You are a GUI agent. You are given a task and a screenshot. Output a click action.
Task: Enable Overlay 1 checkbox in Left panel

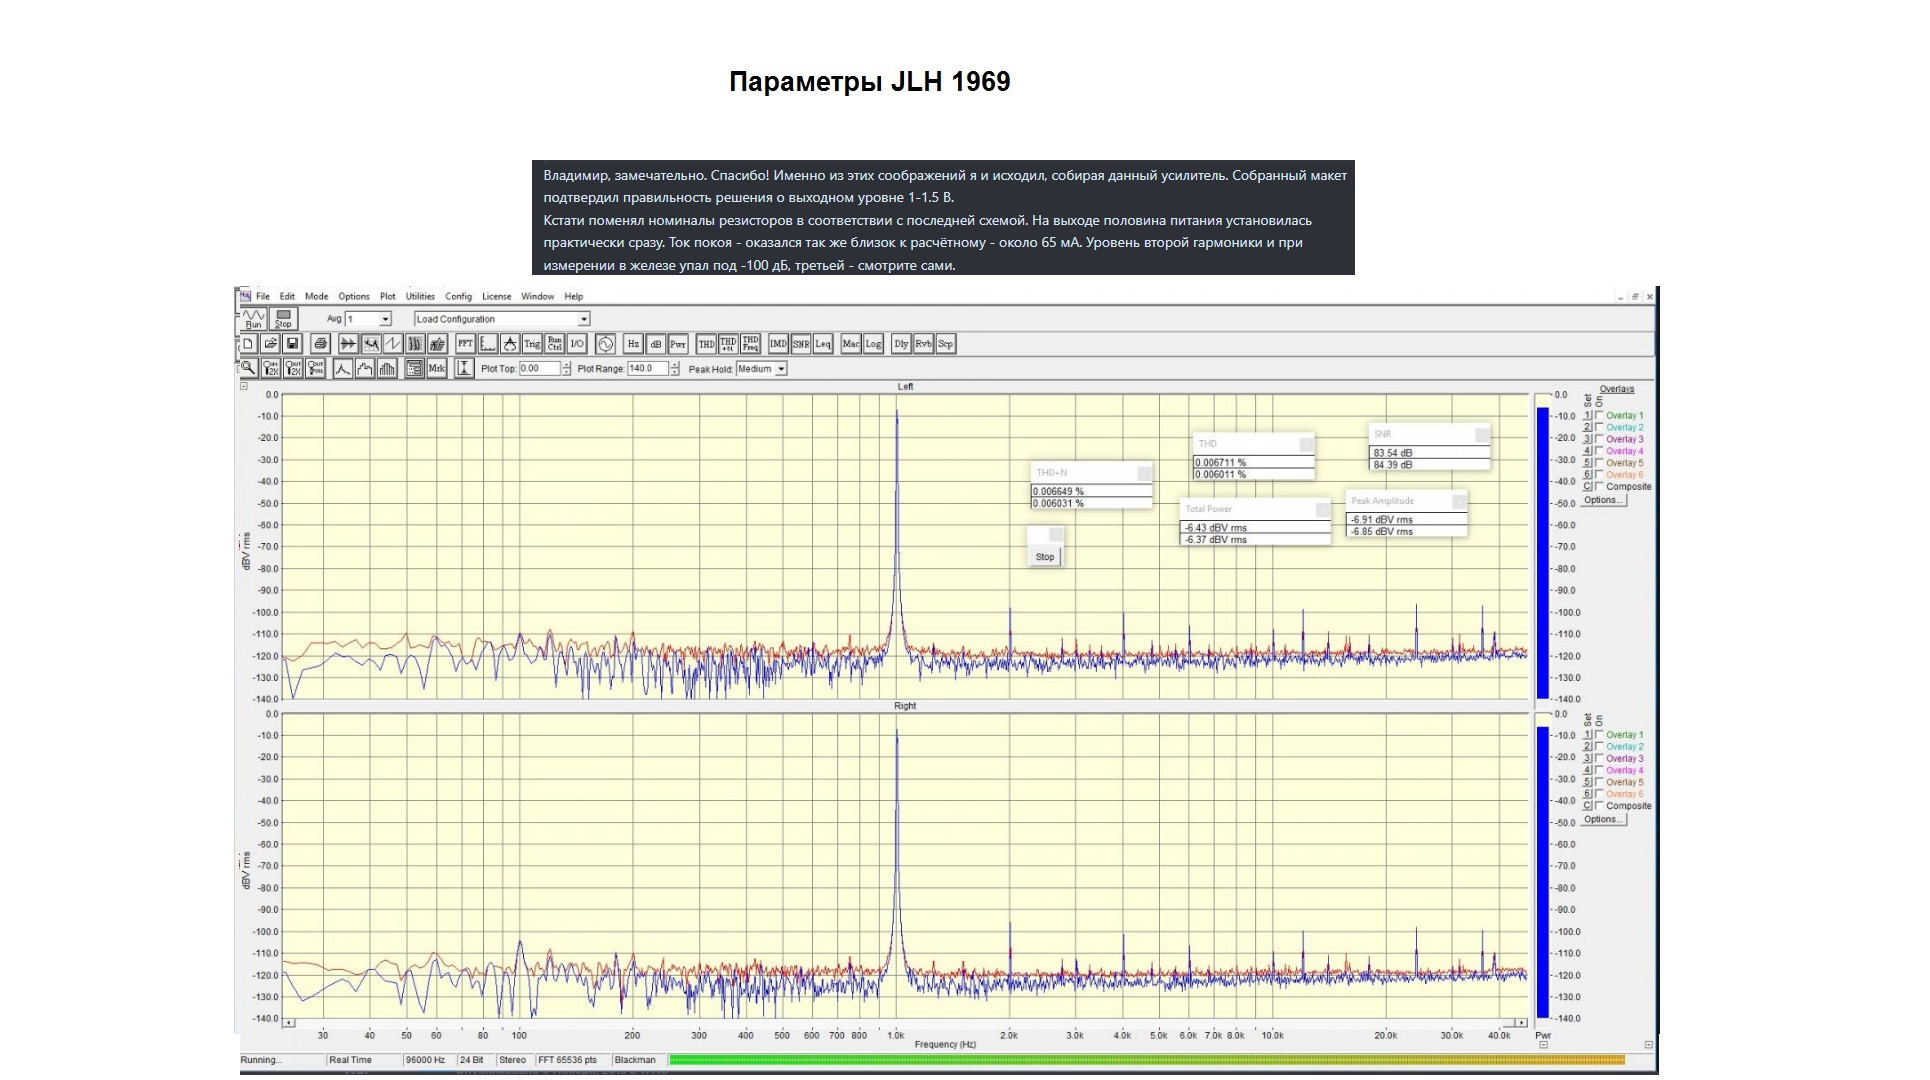pos(1599,415)
